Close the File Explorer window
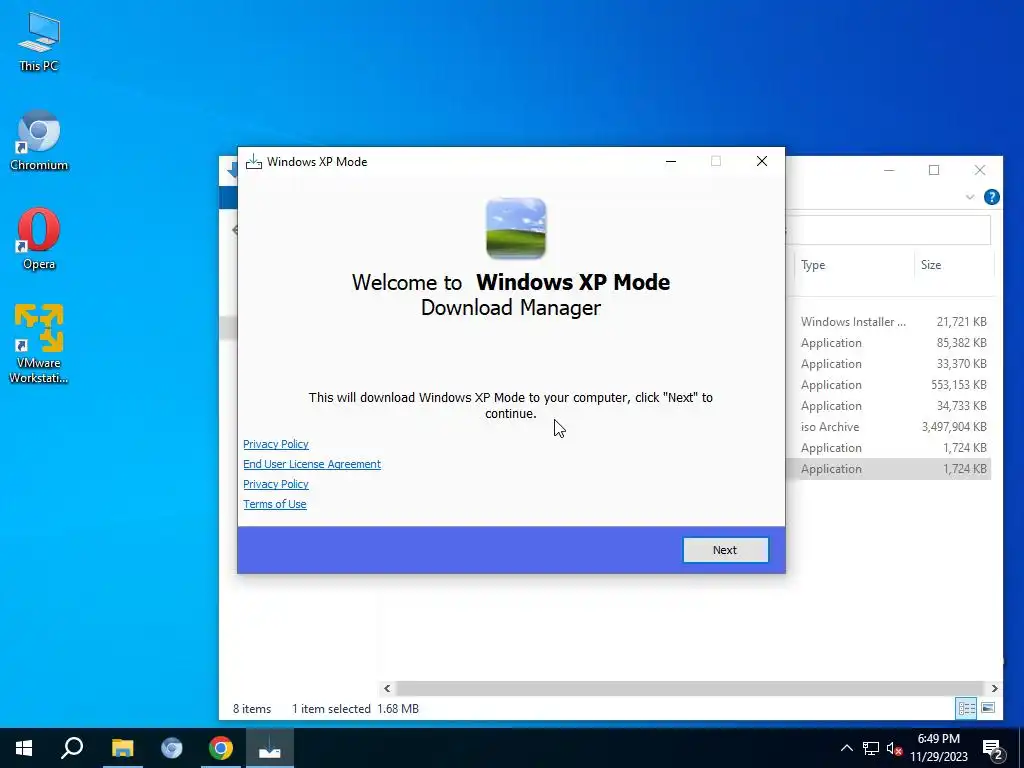This screenshot has width=1024, height=768. (980, 170)
